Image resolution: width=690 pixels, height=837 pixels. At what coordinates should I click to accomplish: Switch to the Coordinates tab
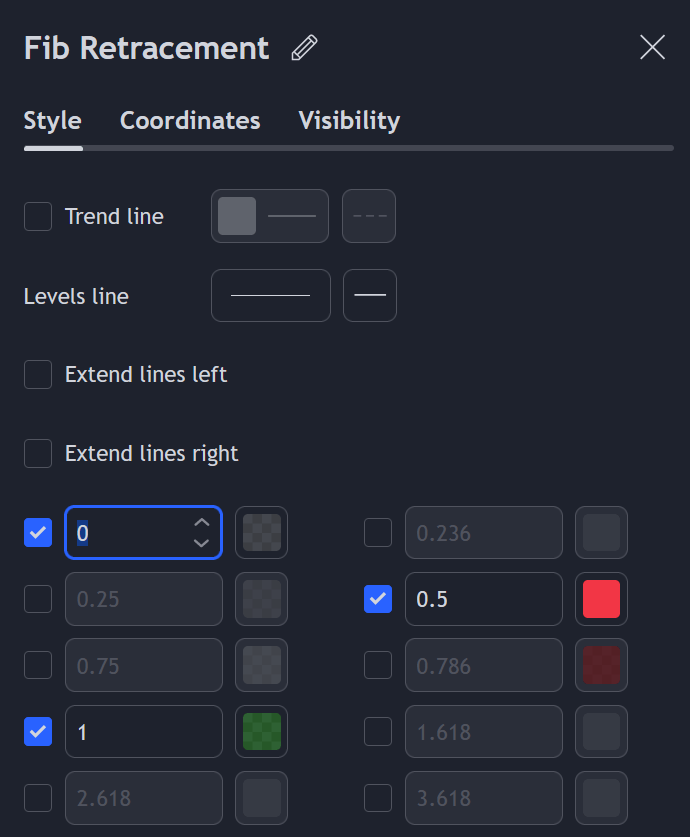click(190, 121)
